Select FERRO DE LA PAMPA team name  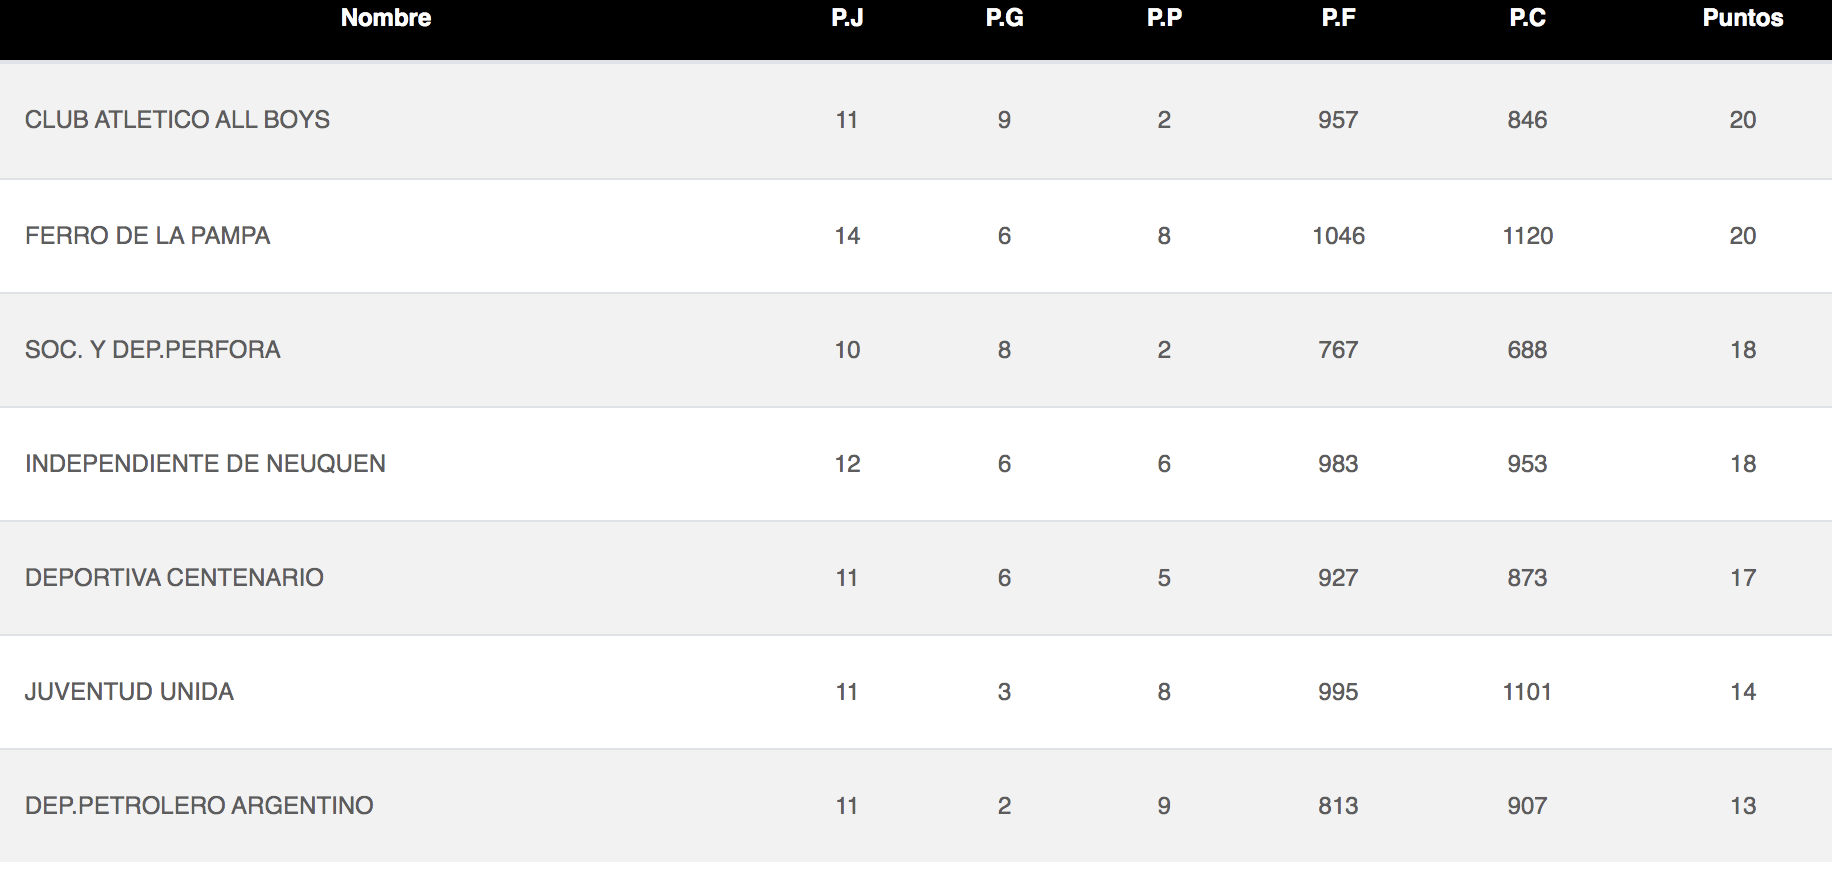(148, 236)
